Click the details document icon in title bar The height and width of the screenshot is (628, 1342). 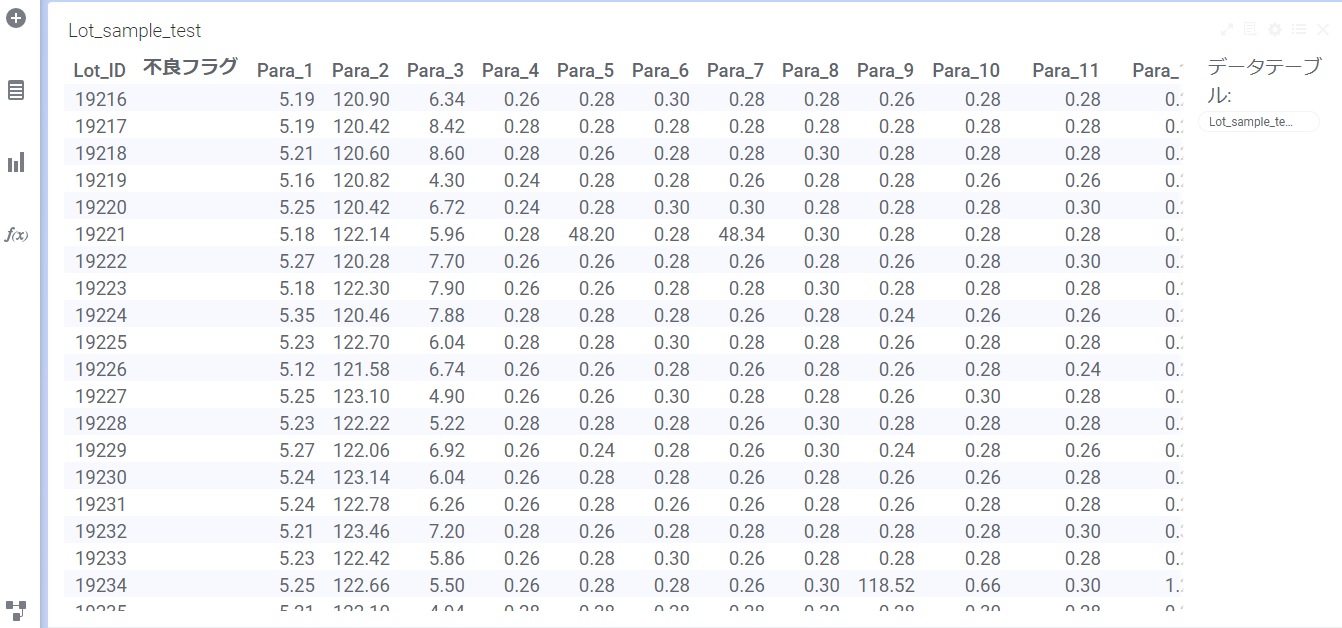click(1251, 30)
